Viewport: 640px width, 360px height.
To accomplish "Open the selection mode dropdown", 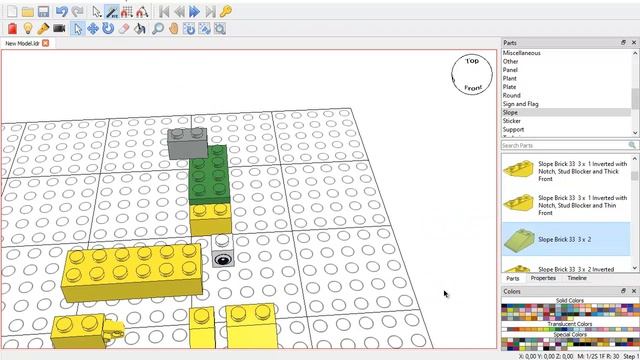I will click(x=97, y=11).
